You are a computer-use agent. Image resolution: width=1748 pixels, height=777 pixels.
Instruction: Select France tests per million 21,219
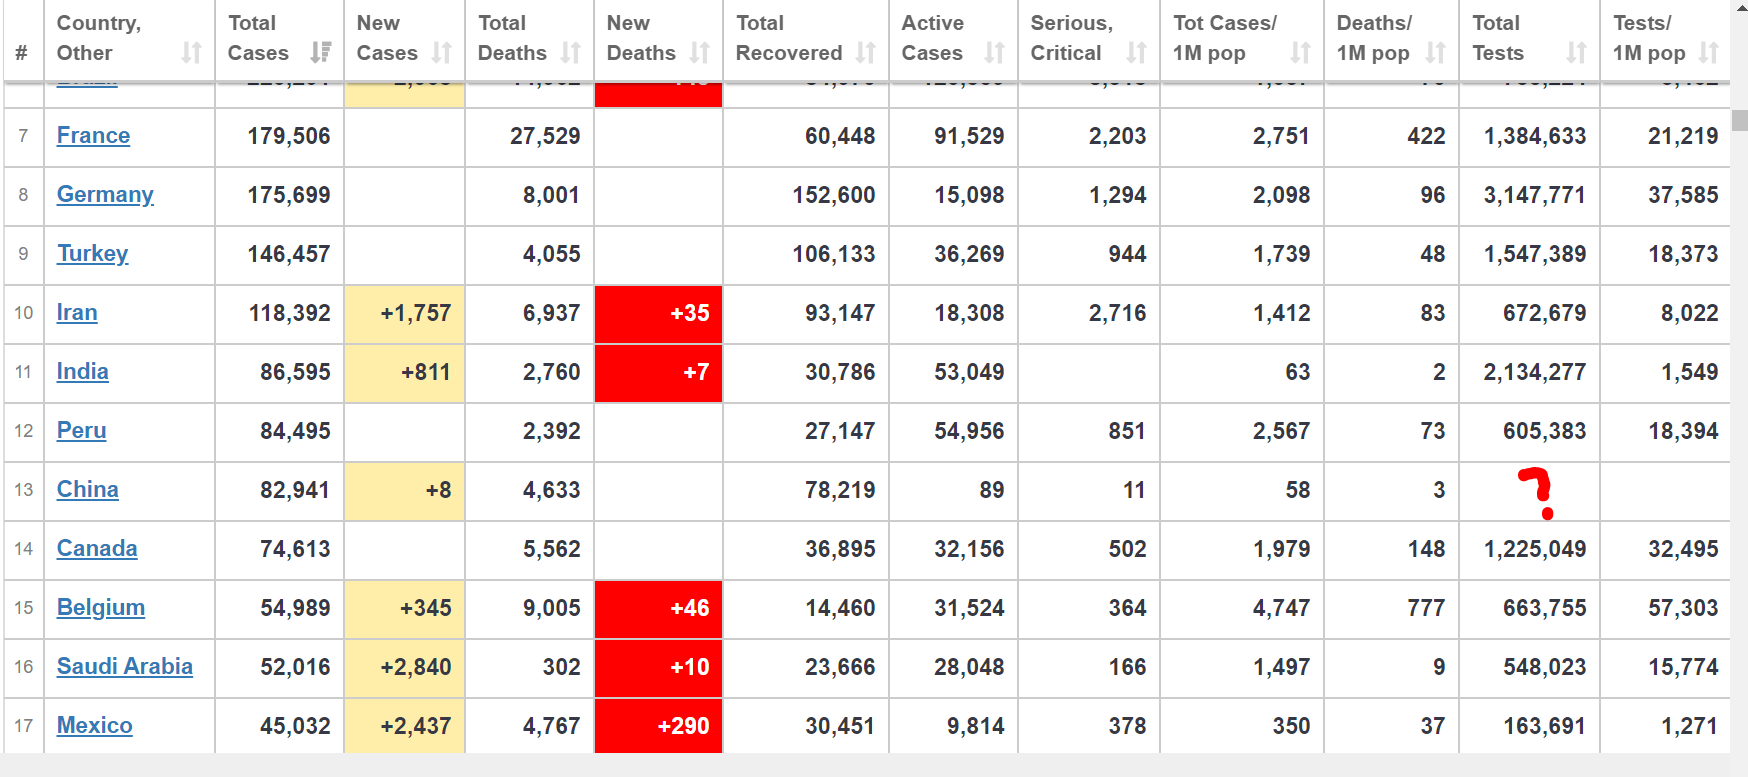[1684, 136]
